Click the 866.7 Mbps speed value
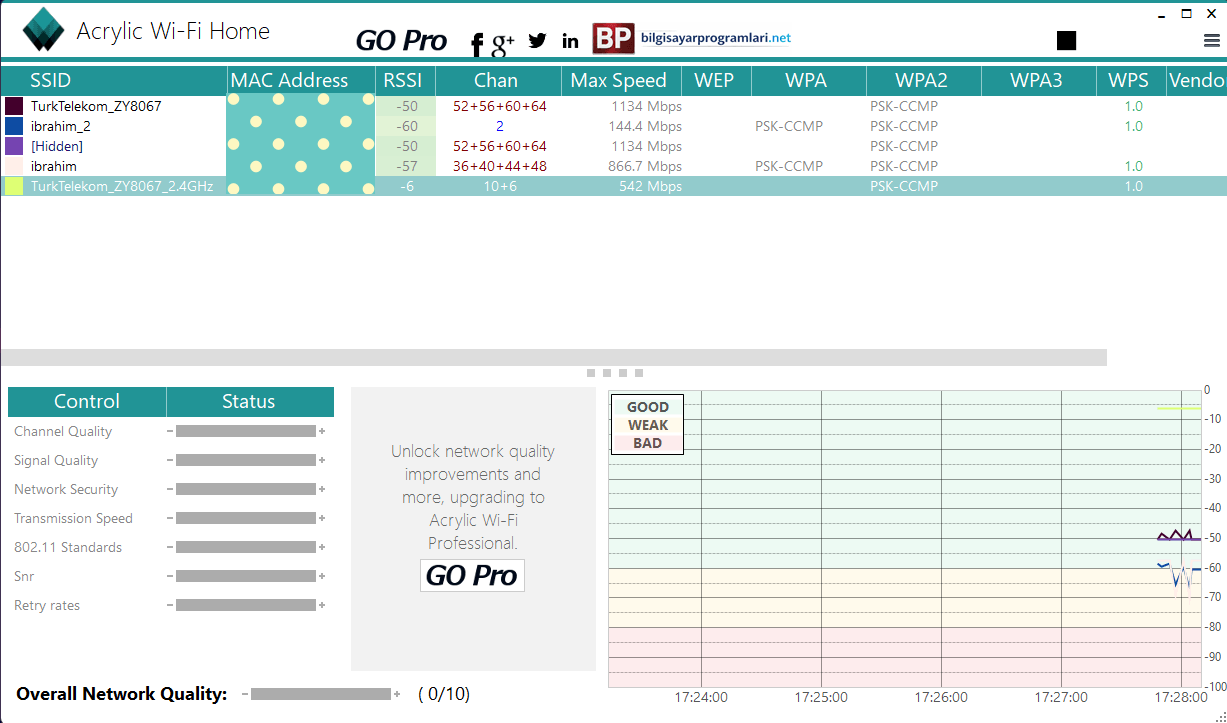The image size is (1227, 723). pos(645,166)
